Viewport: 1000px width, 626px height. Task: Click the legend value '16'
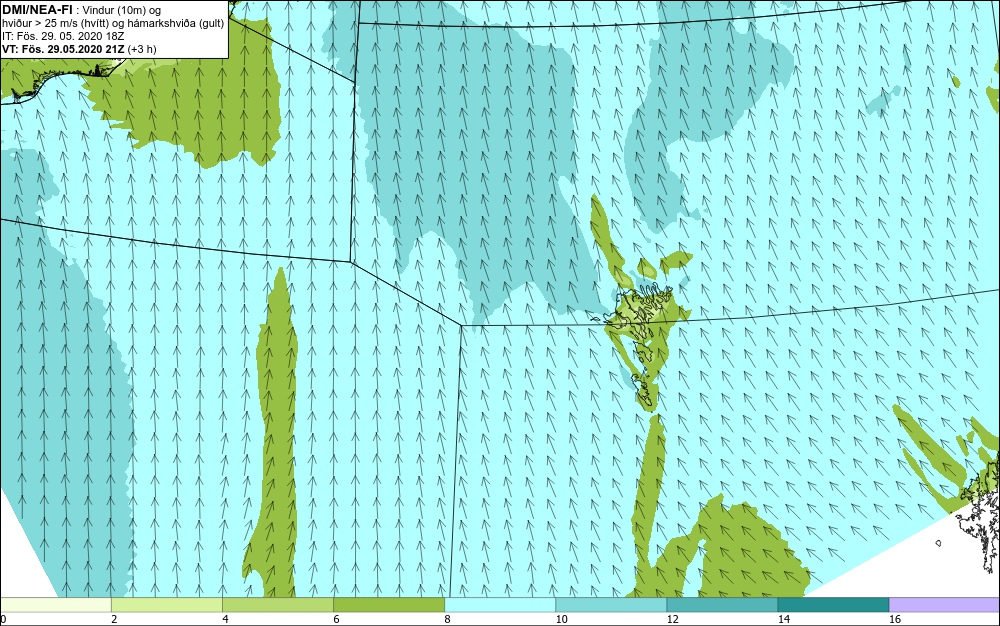[x=895, y=619]
